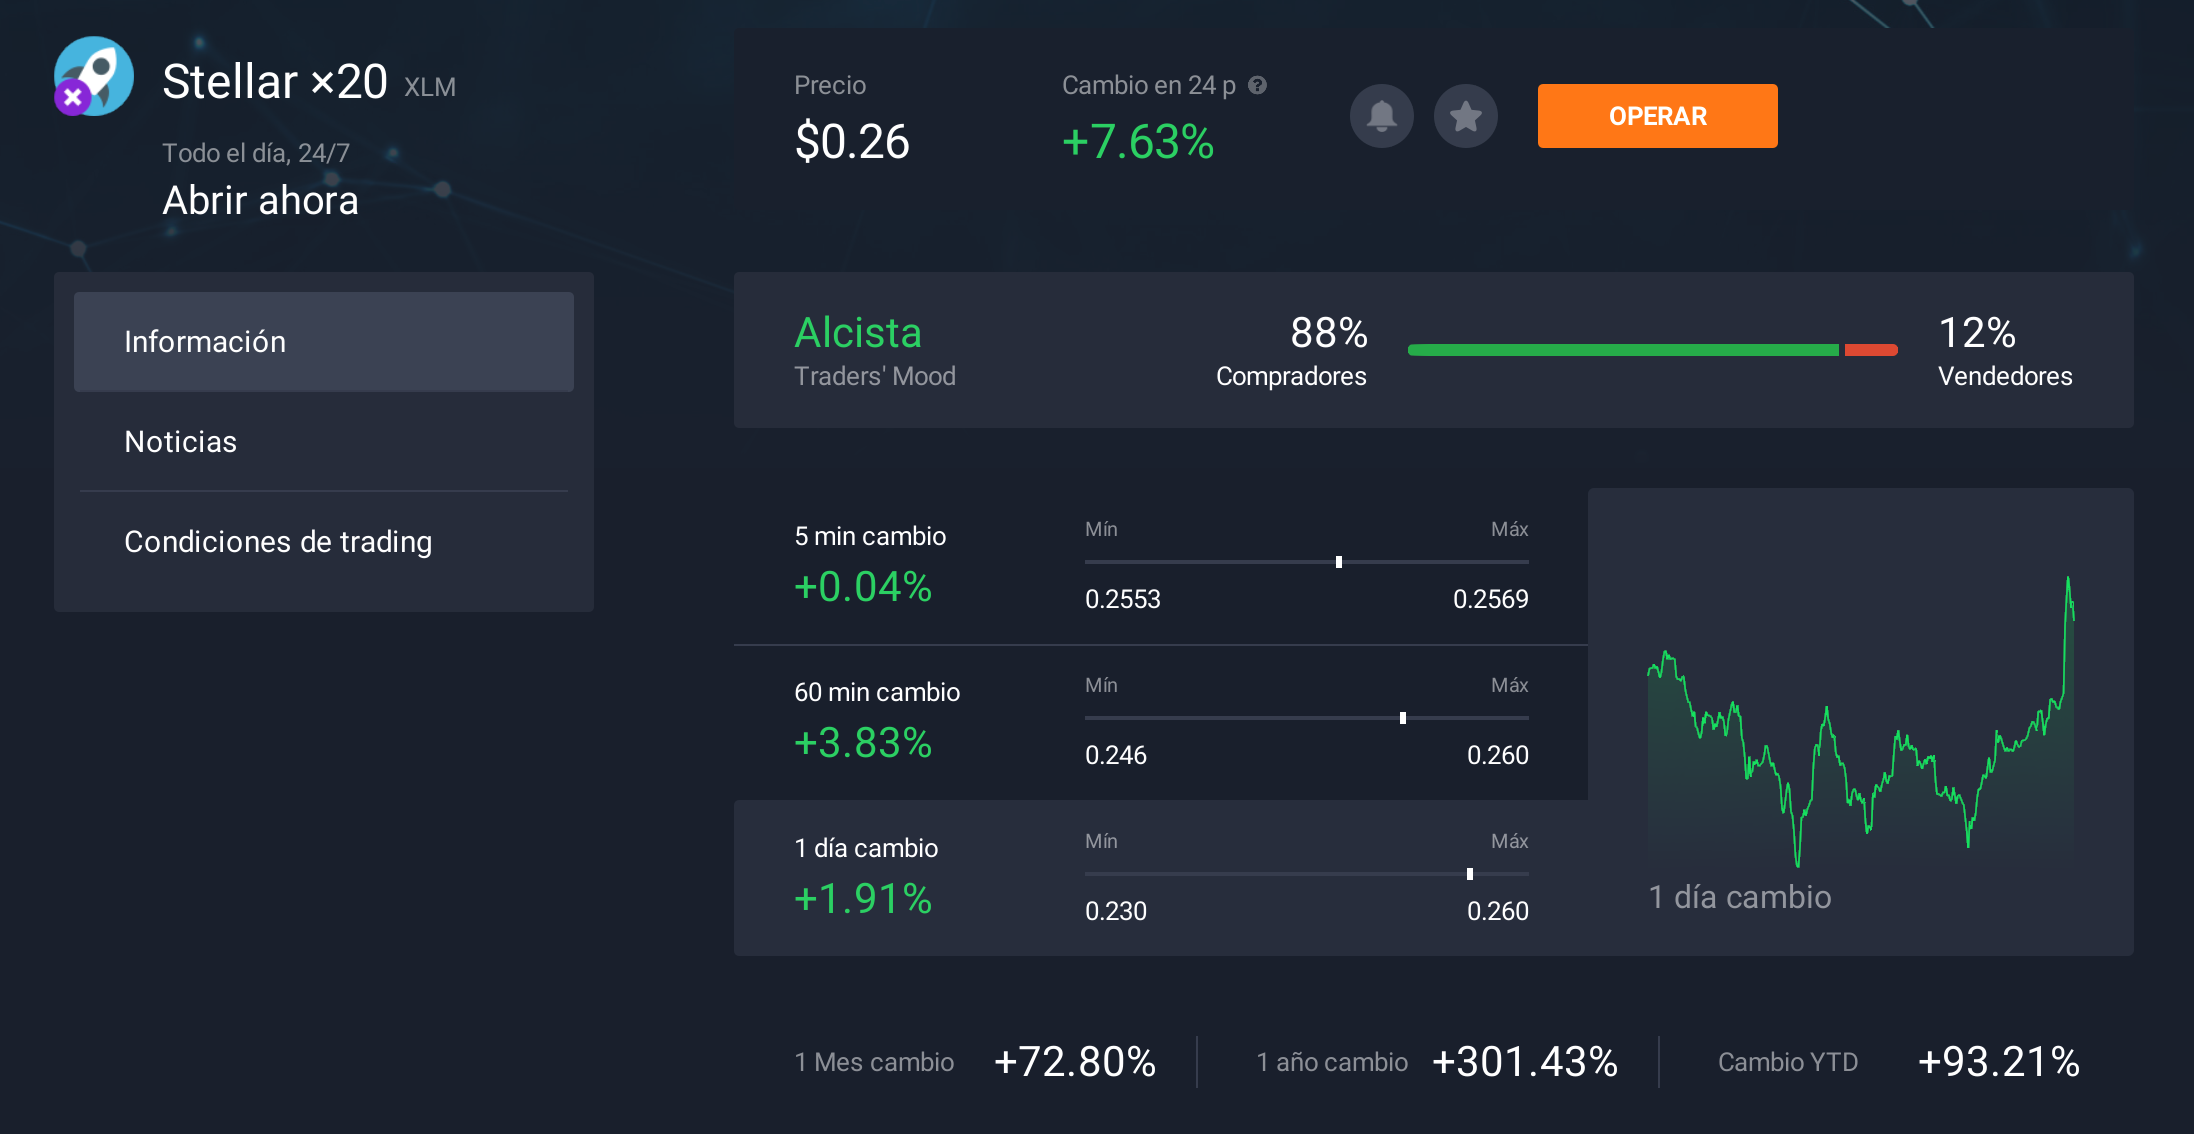Click the Stellar ×20 title
The height and width of the screenshot is (1134, 2194).
(x=275, y=81)
